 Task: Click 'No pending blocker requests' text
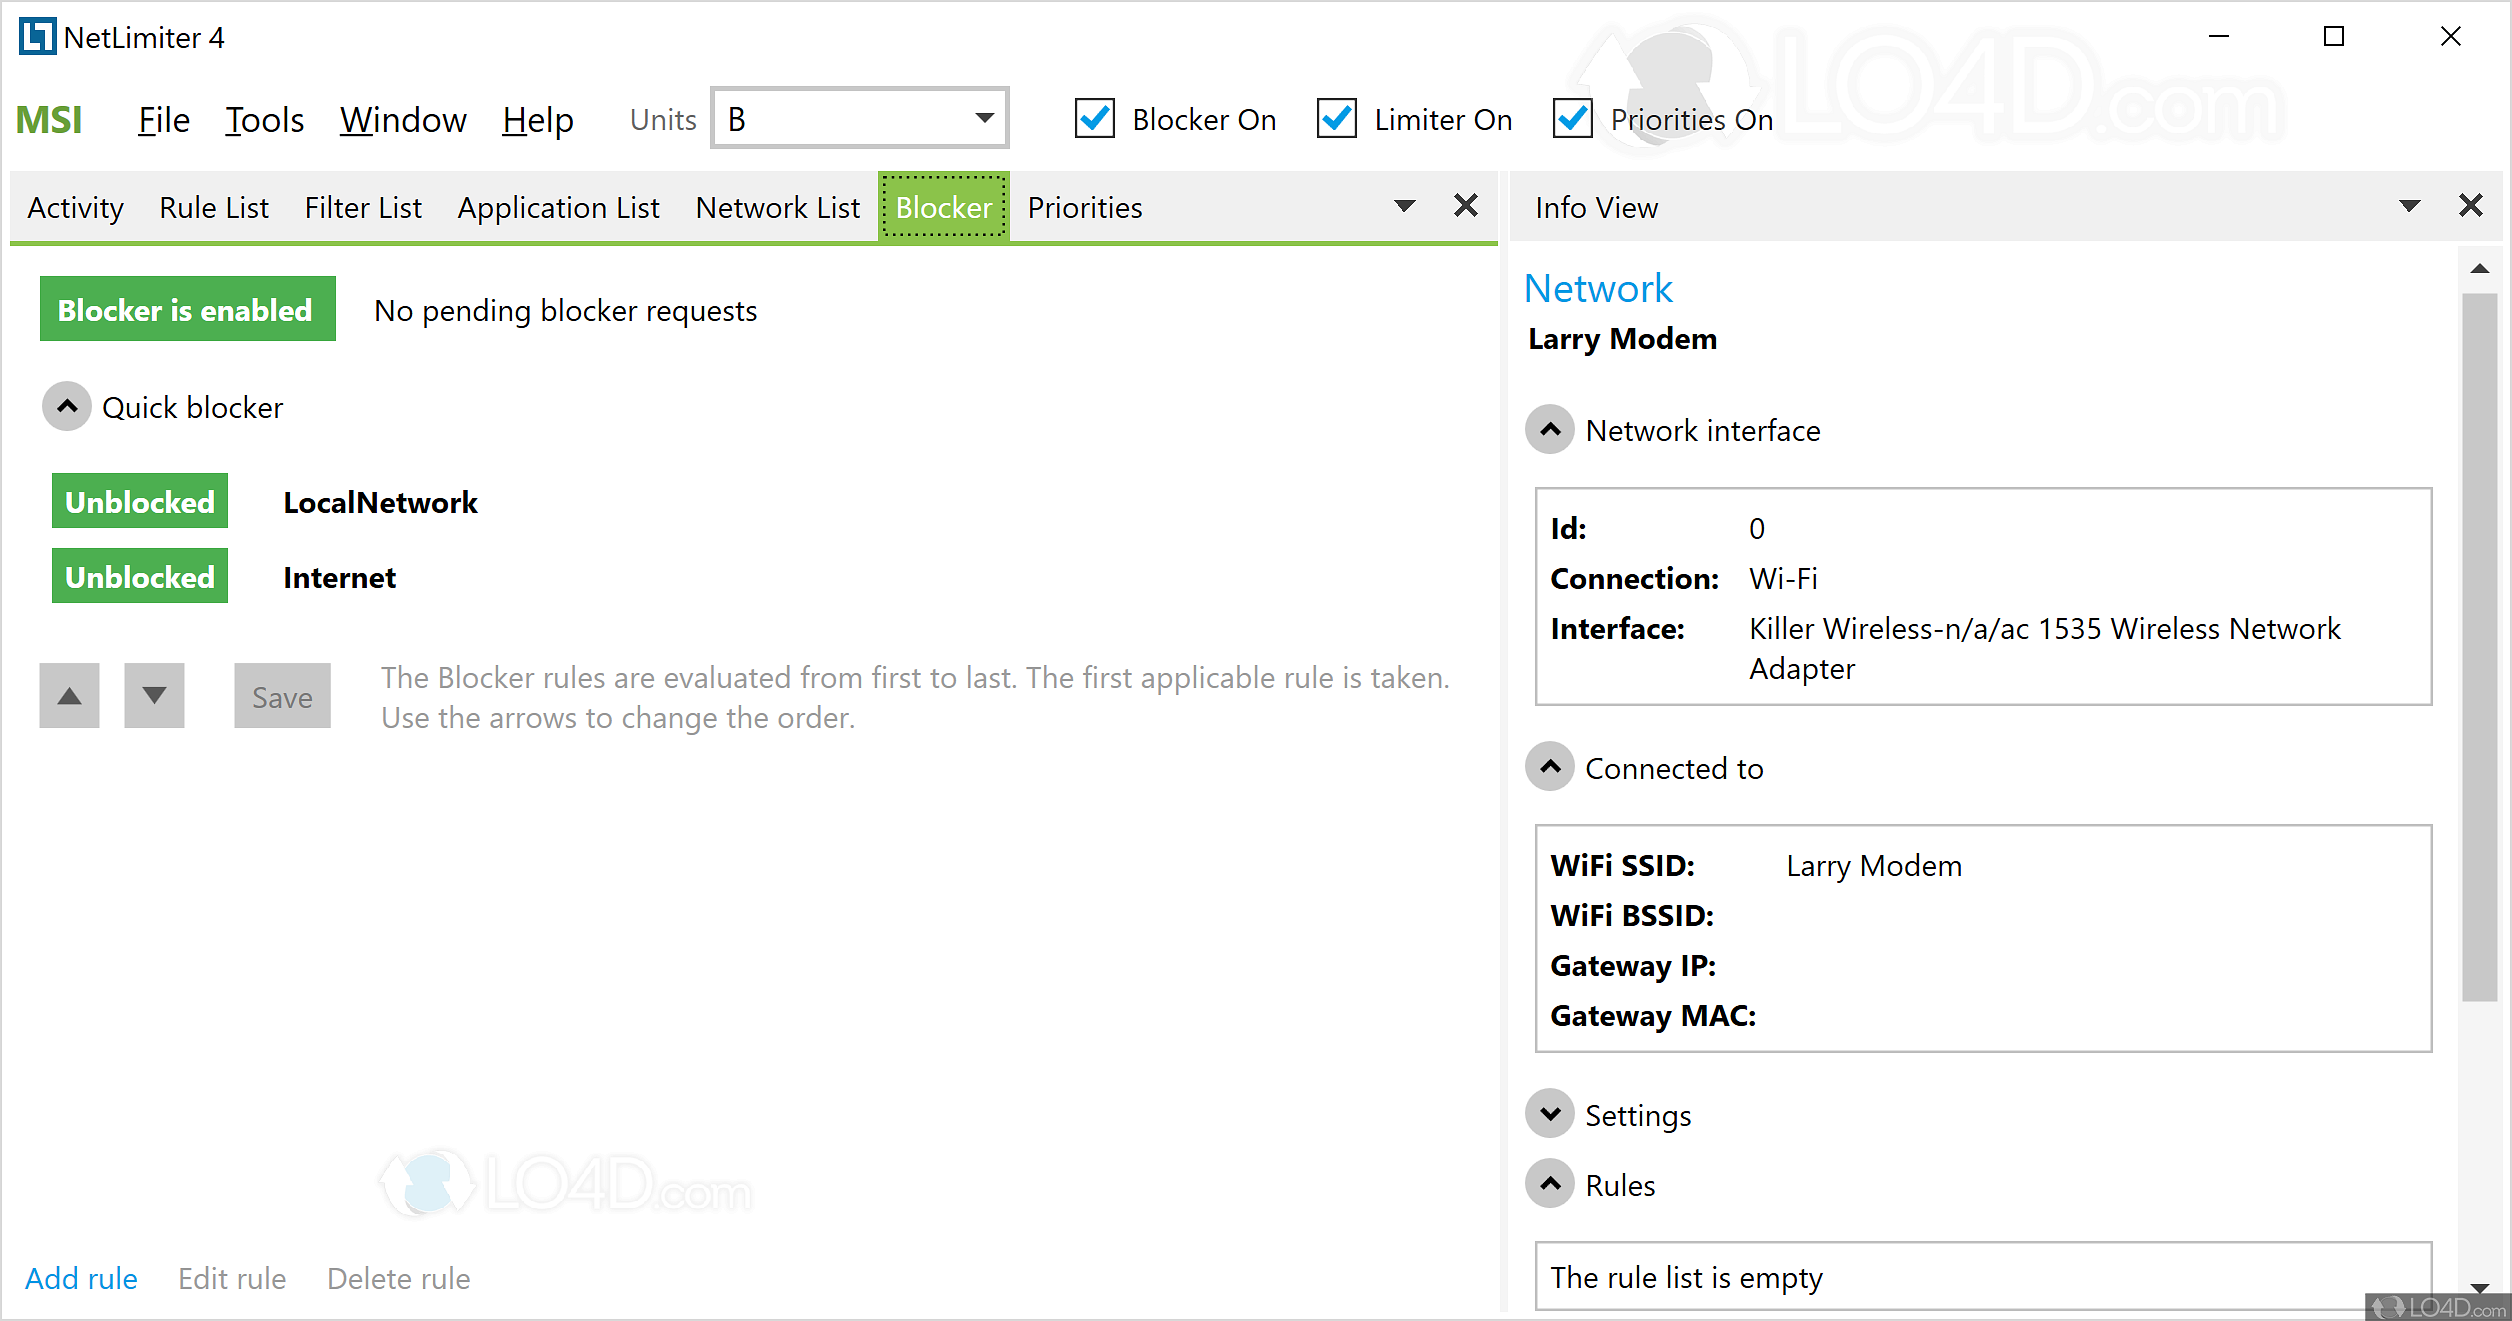565,311
